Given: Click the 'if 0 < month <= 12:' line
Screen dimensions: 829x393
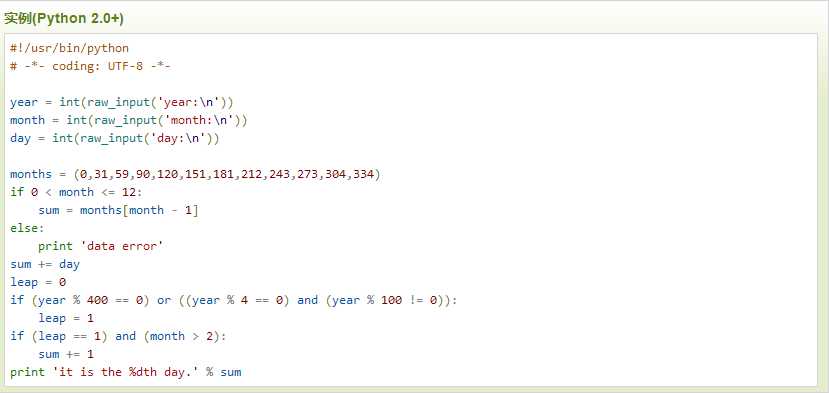Looking at the screenshot, I should pos(76,192).
